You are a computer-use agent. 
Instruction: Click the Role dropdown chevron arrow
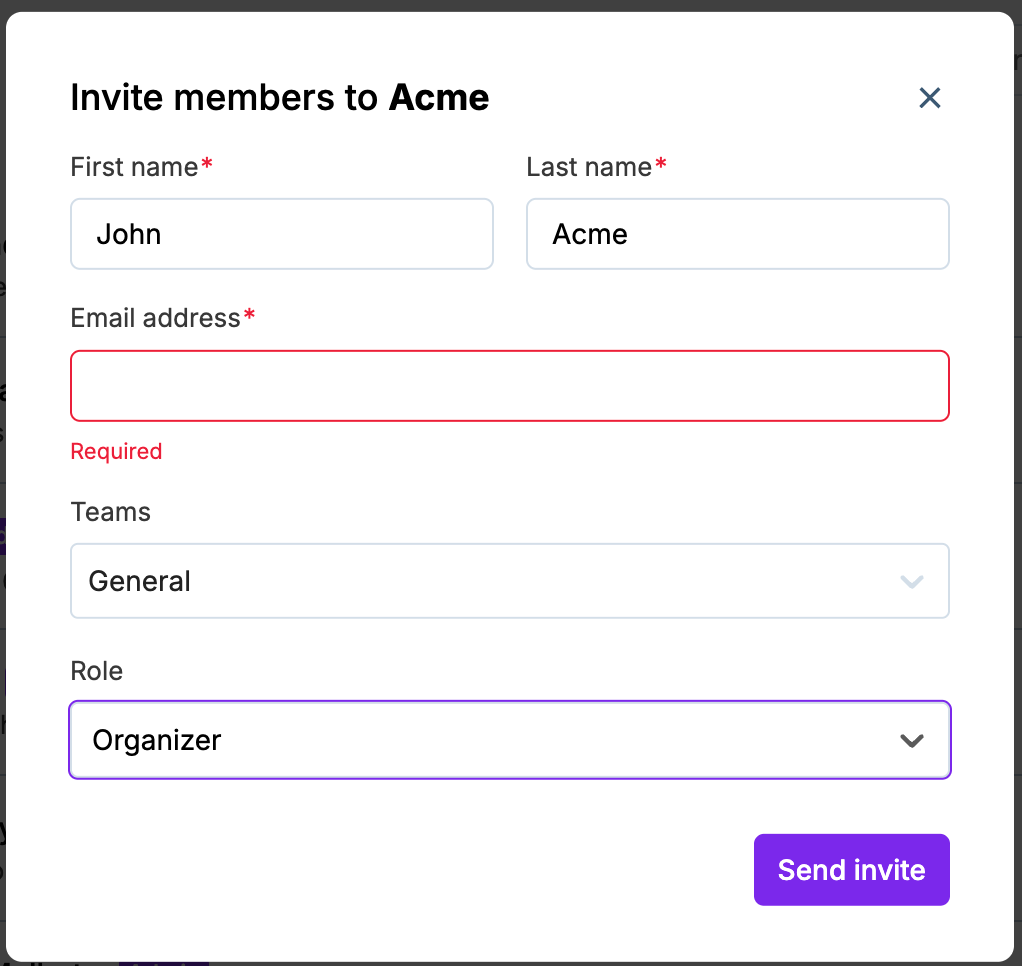(x=911, y=741)
